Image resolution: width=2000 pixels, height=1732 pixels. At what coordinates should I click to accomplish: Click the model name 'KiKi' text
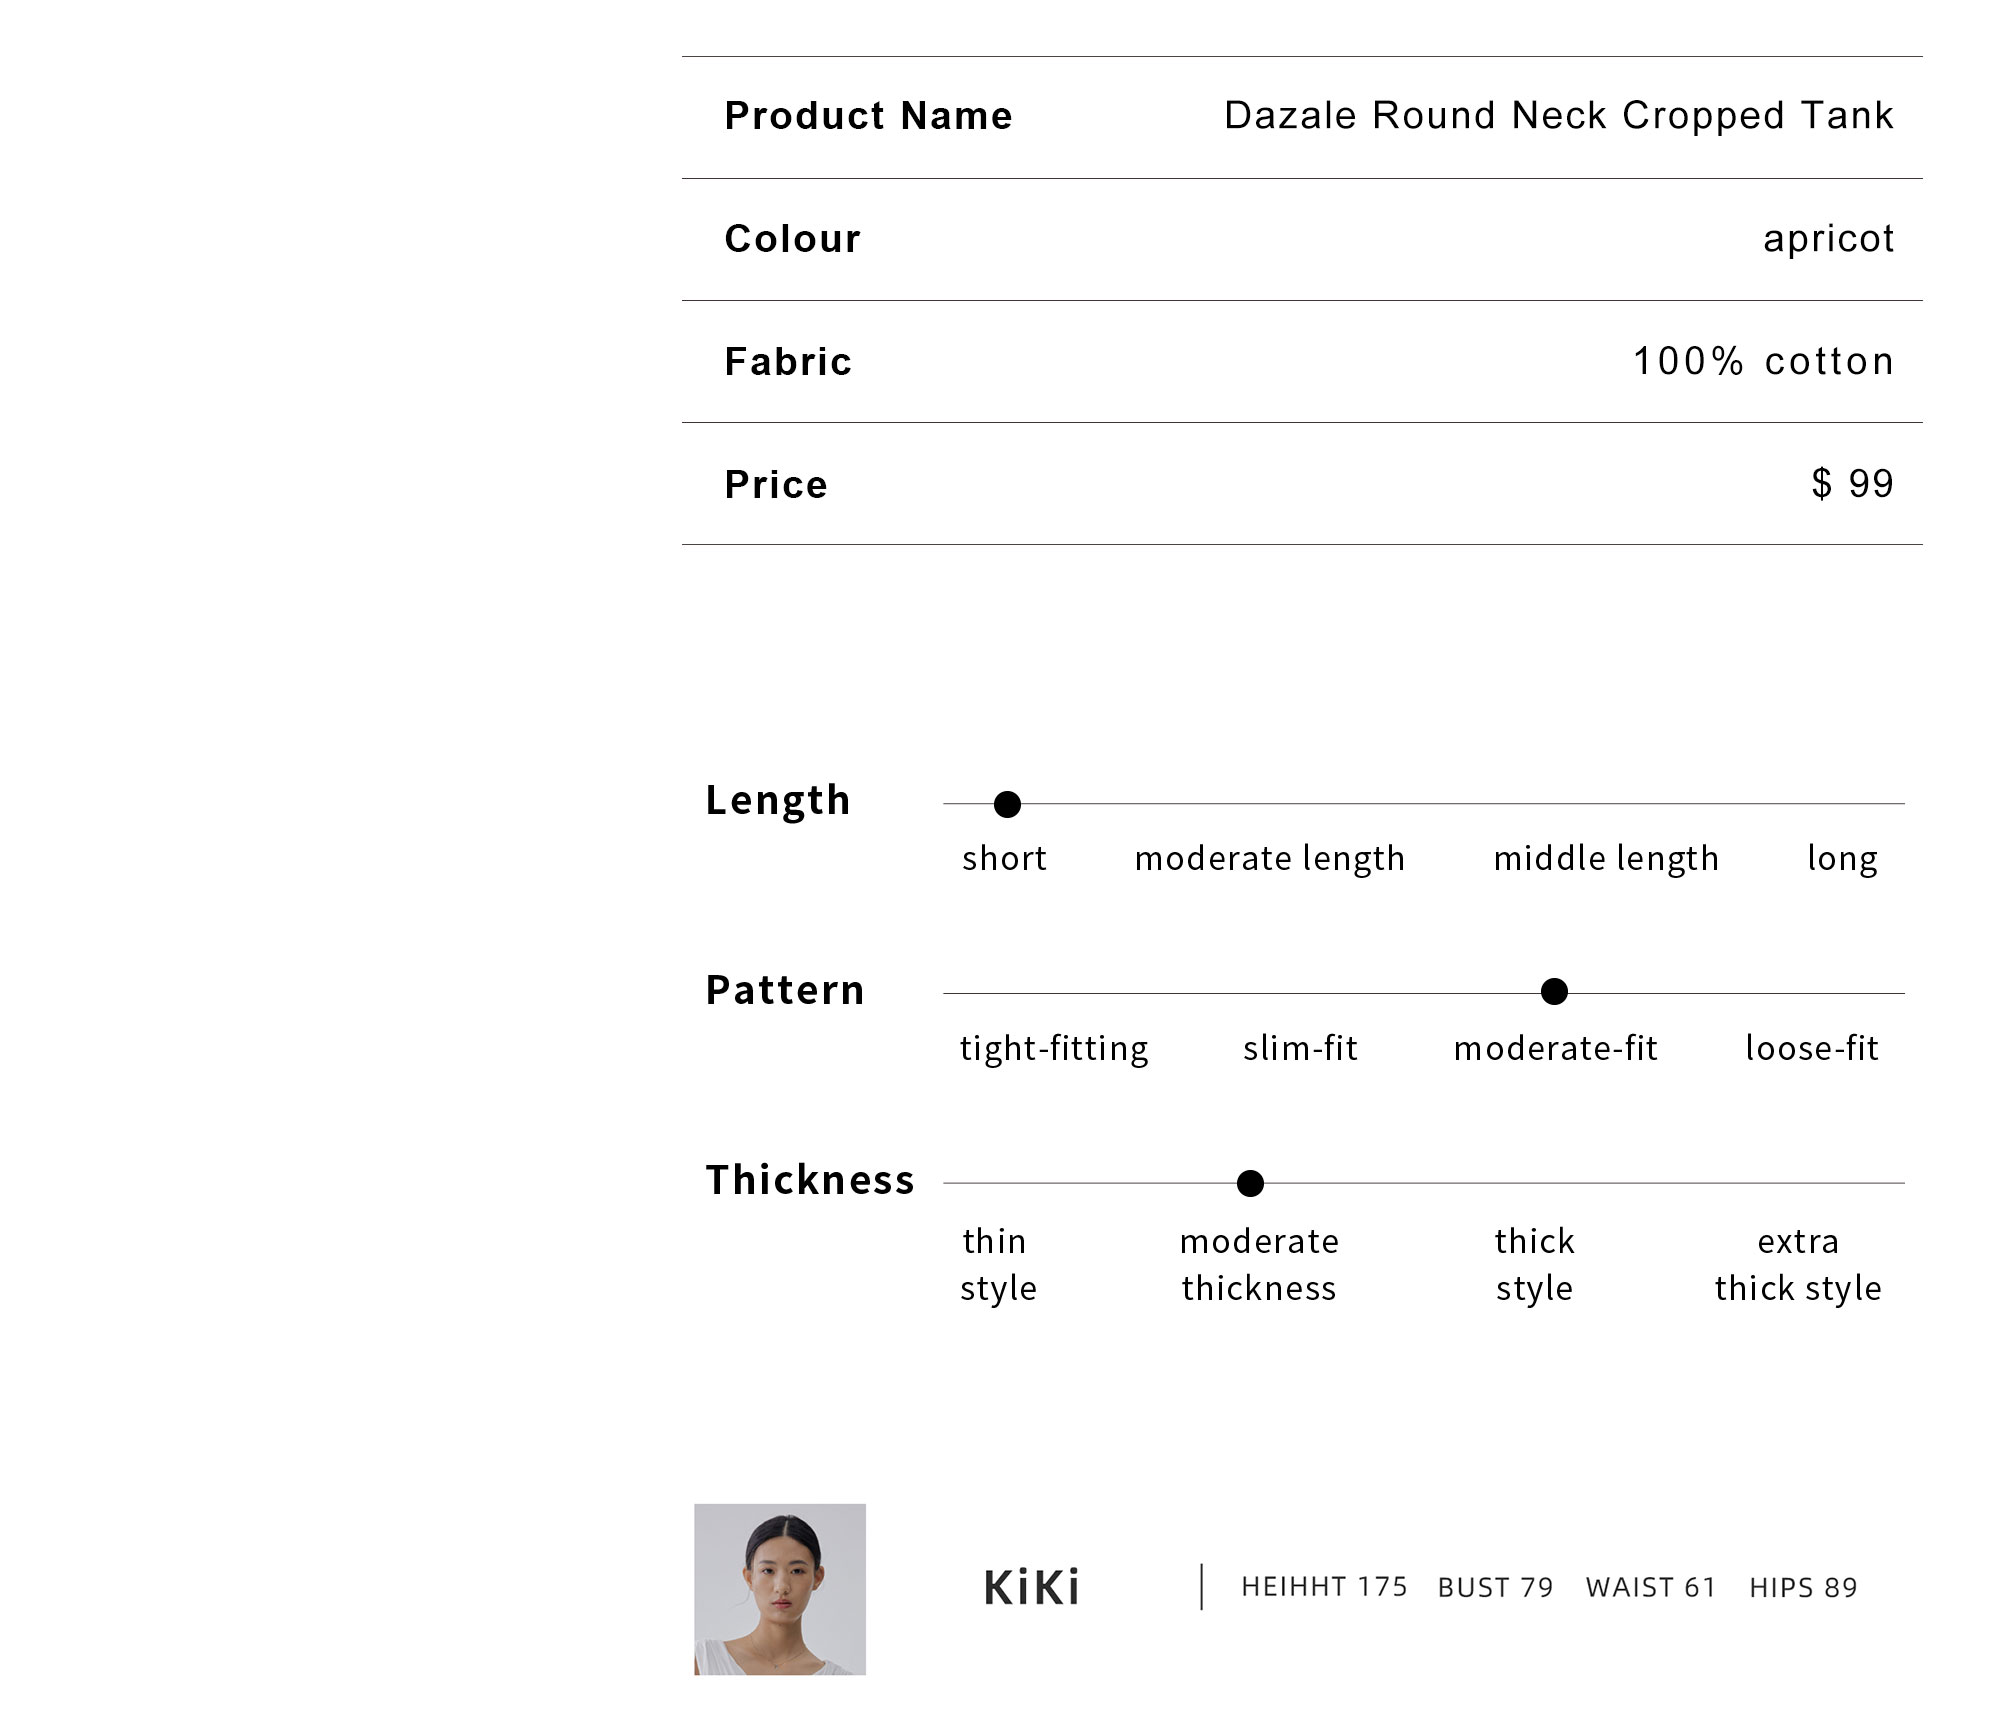point(1032,1588)
